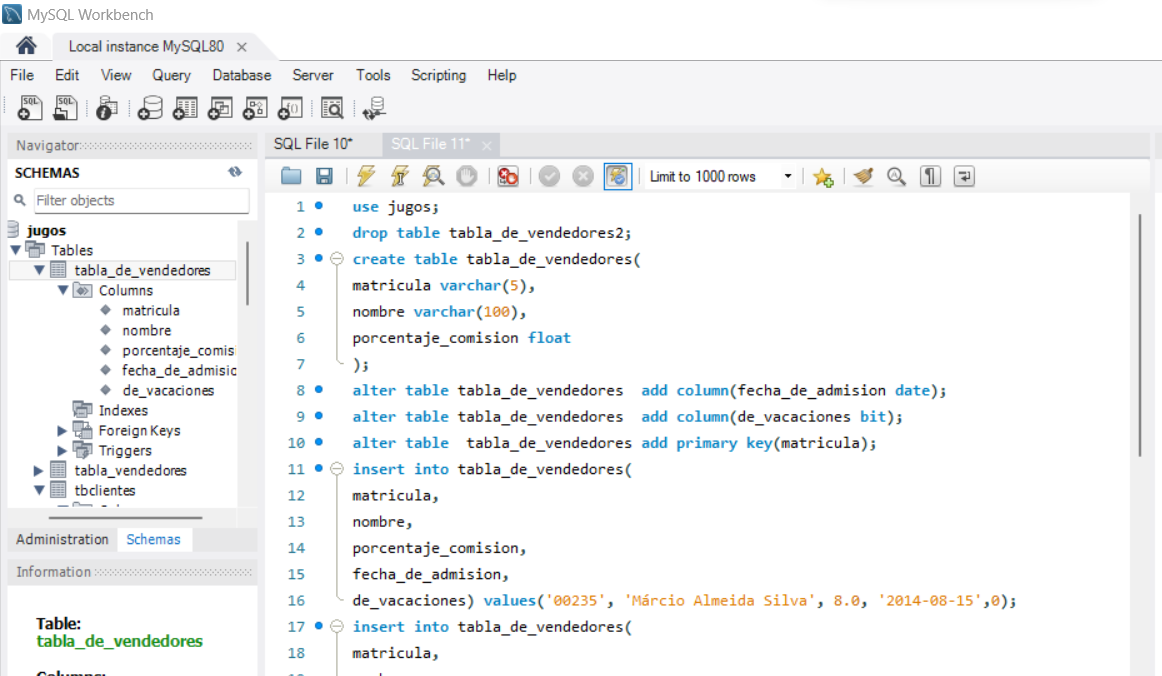Create a new schema in the server
The image size is (1162, 676).
click(x=150, y=108)
